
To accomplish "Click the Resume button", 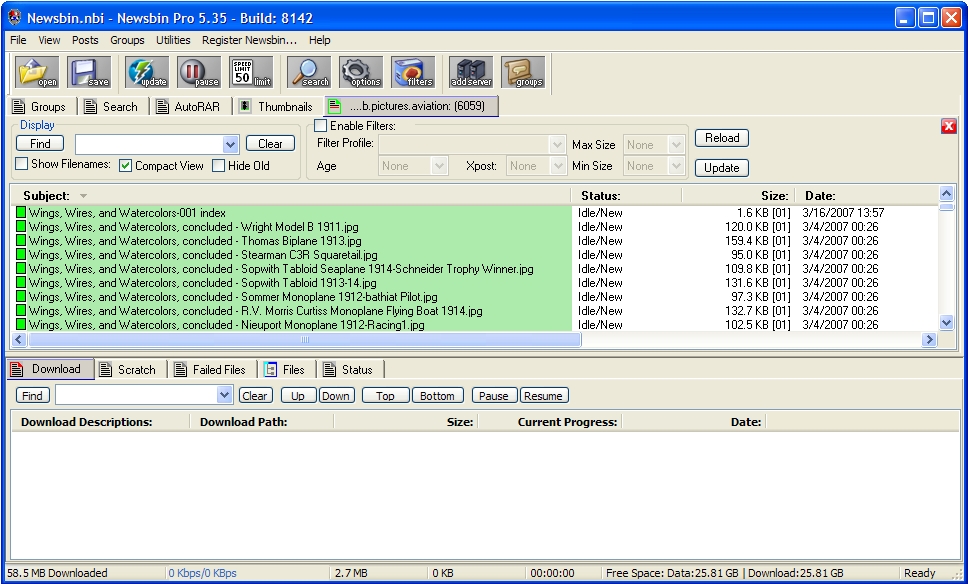I will (543, 396).
